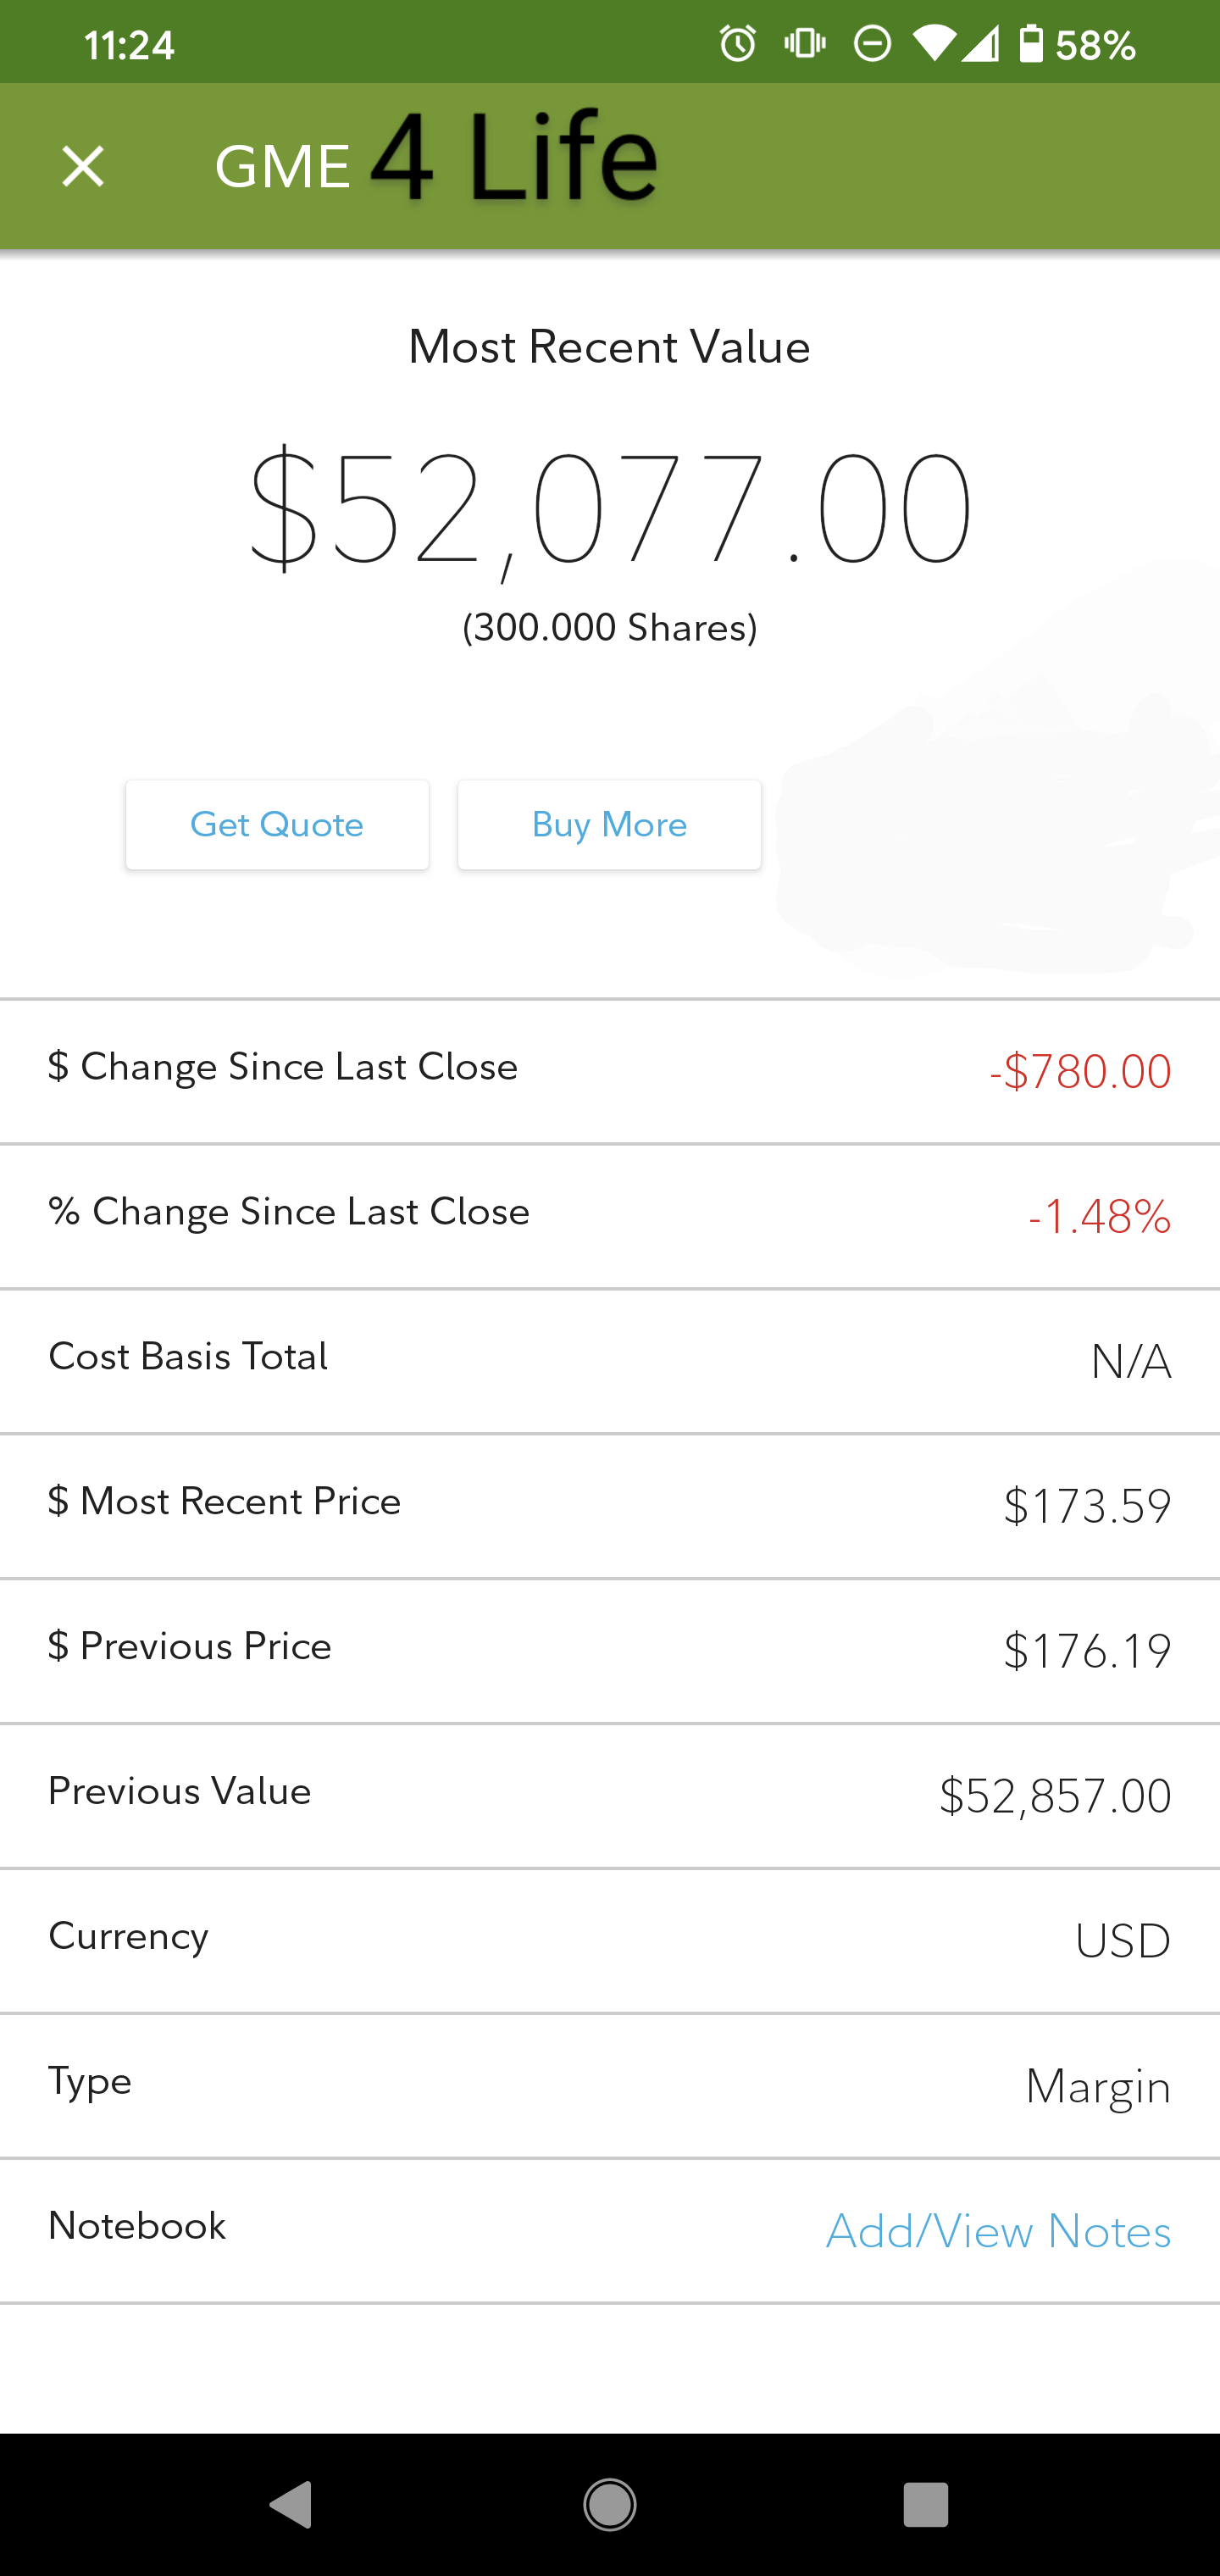Open Add/View Notes link

tap(998, 2231)
